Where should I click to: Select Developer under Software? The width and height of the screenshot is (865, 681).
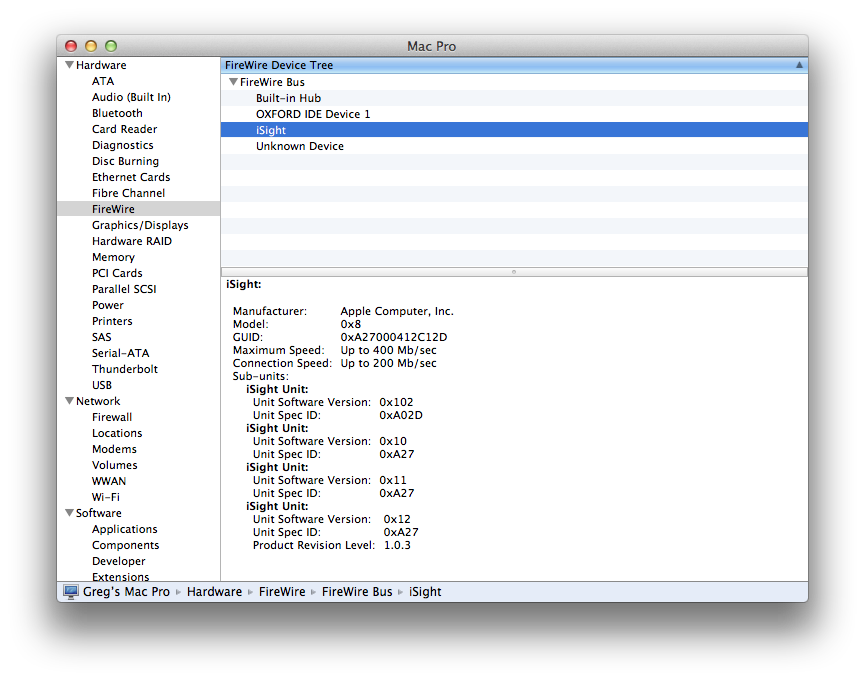119,561
